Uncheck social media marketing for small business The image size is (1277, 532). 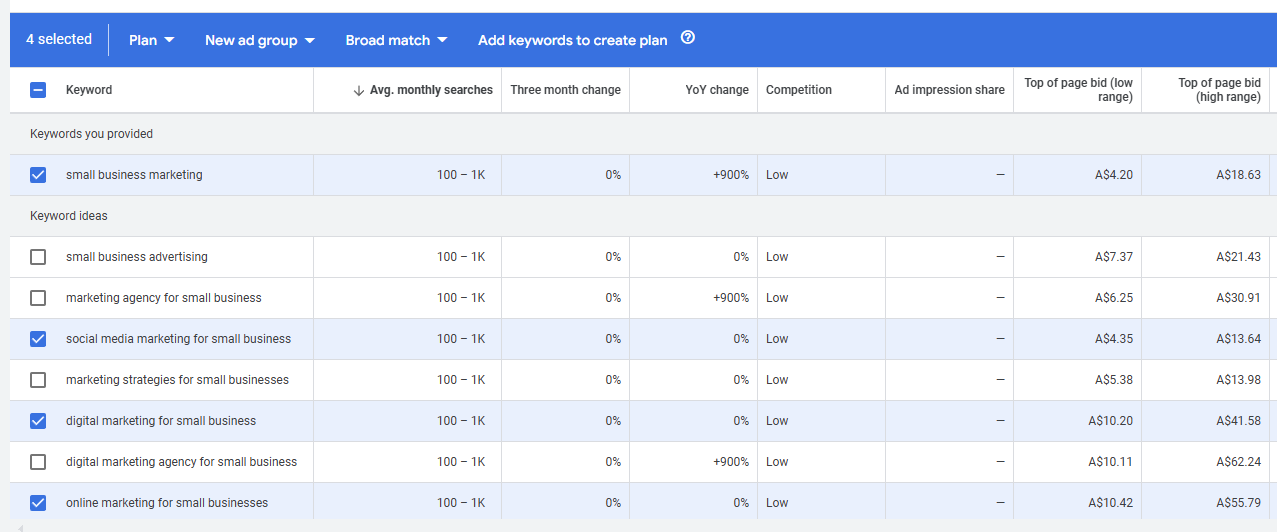(38, 339)
